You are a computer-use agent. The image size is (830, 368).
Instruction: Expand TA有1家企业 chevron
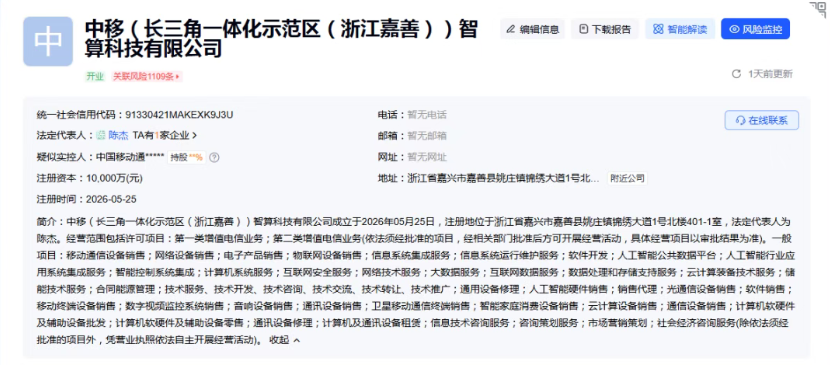(x=195, y=136)
